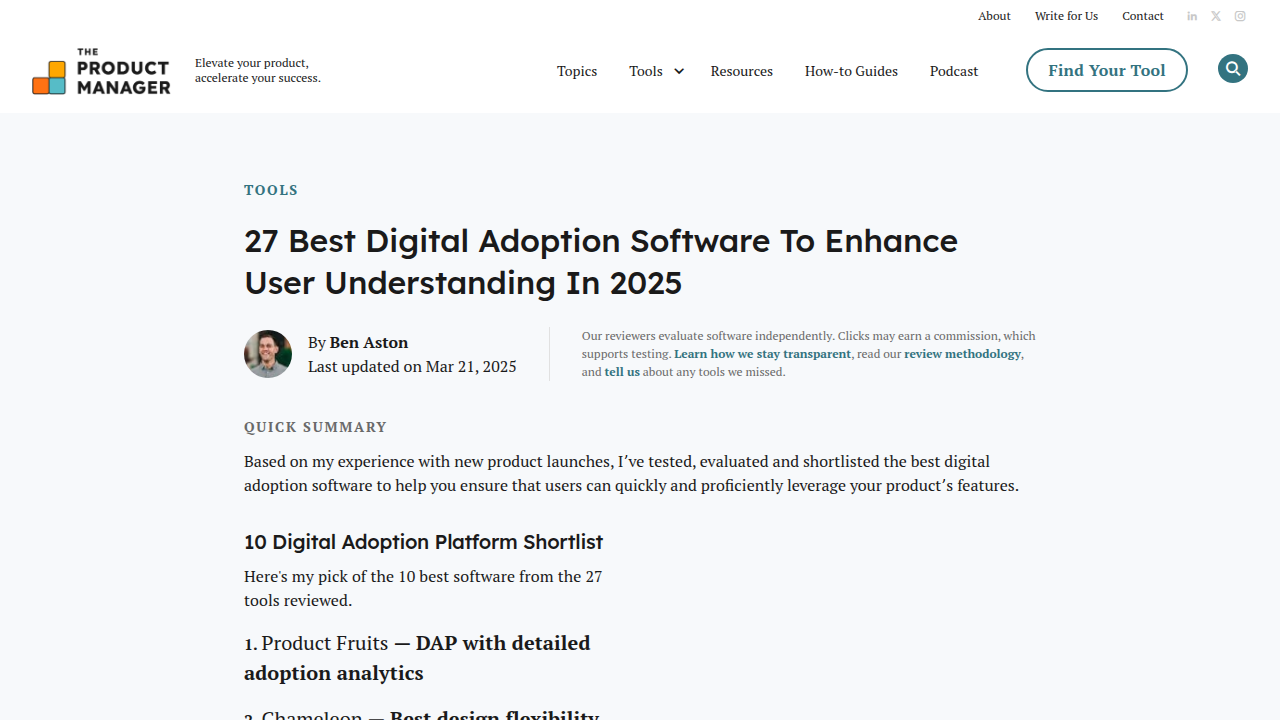Click the article title heading
This screenshot has width=1280, height=720.
click(x=601, y=262)
